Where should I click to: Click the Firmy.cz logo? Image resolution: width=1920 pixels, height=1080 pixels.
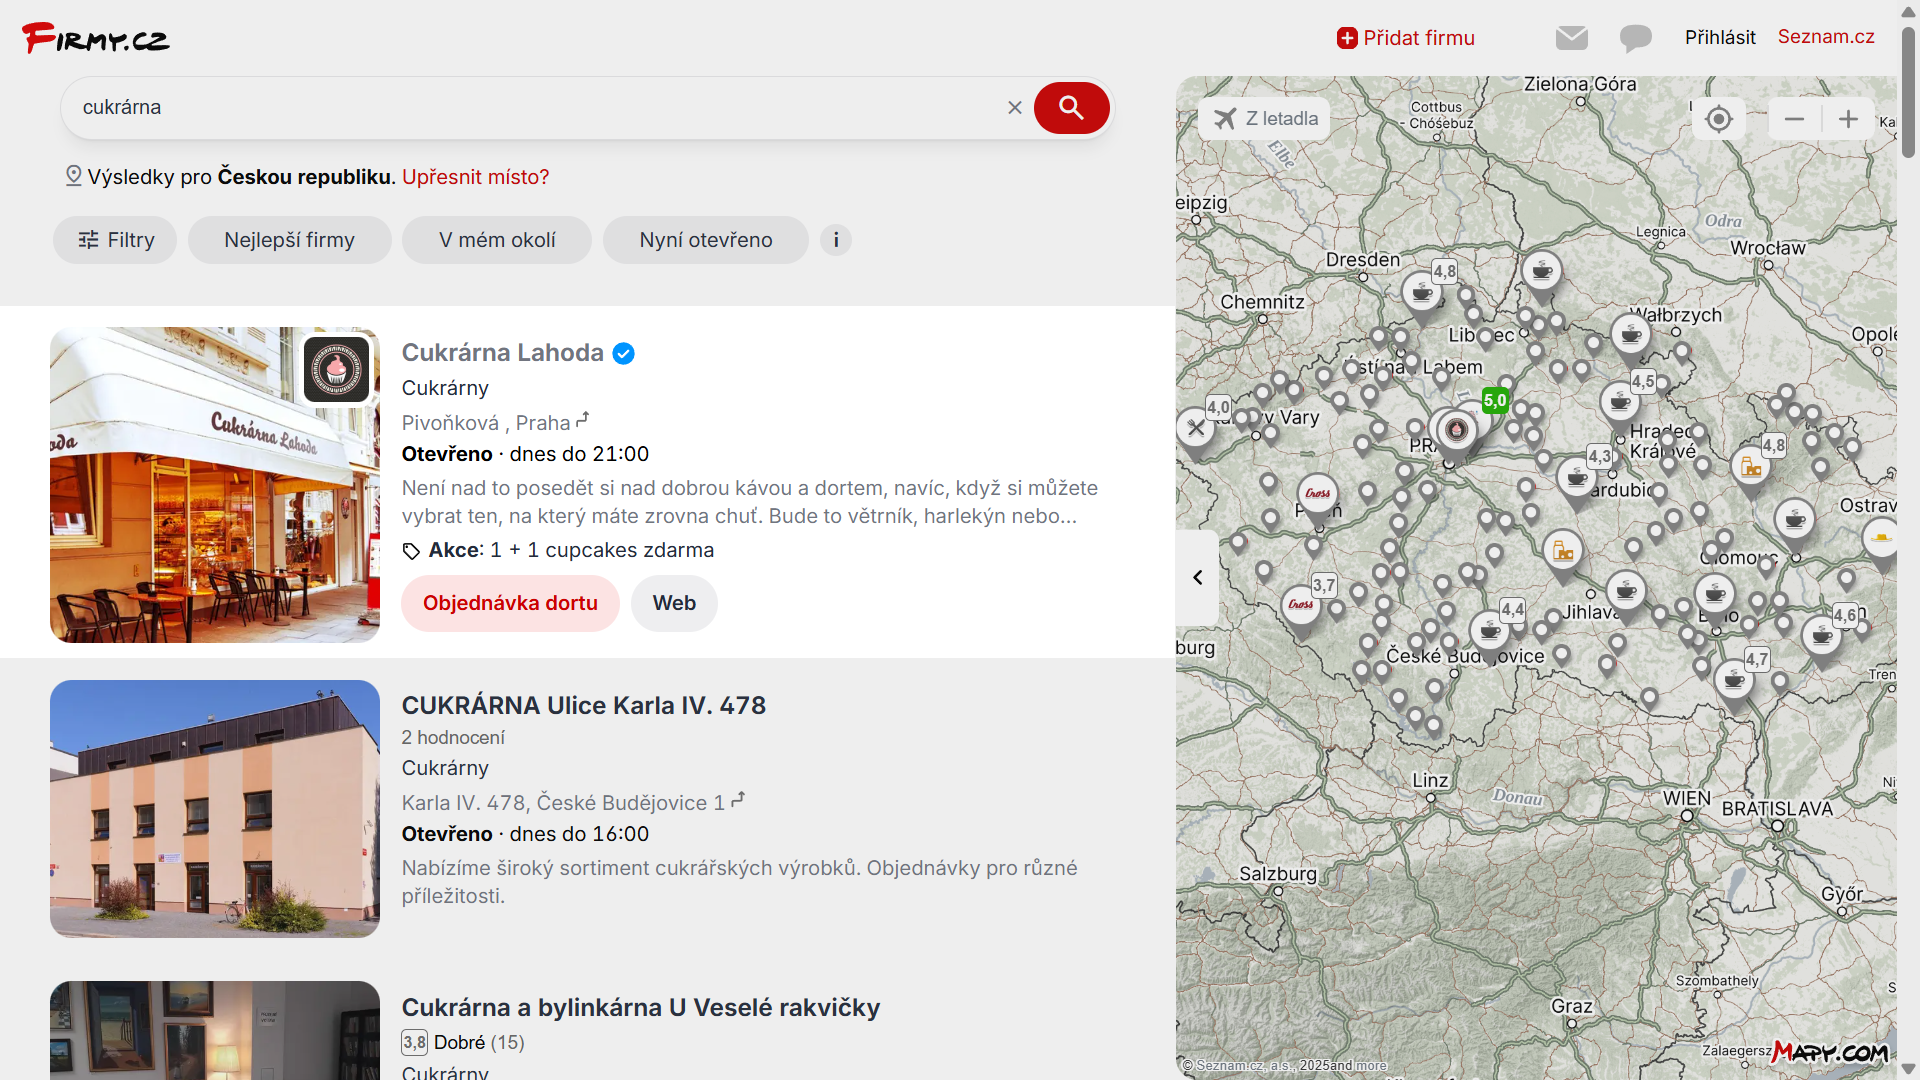coord(96,38)
